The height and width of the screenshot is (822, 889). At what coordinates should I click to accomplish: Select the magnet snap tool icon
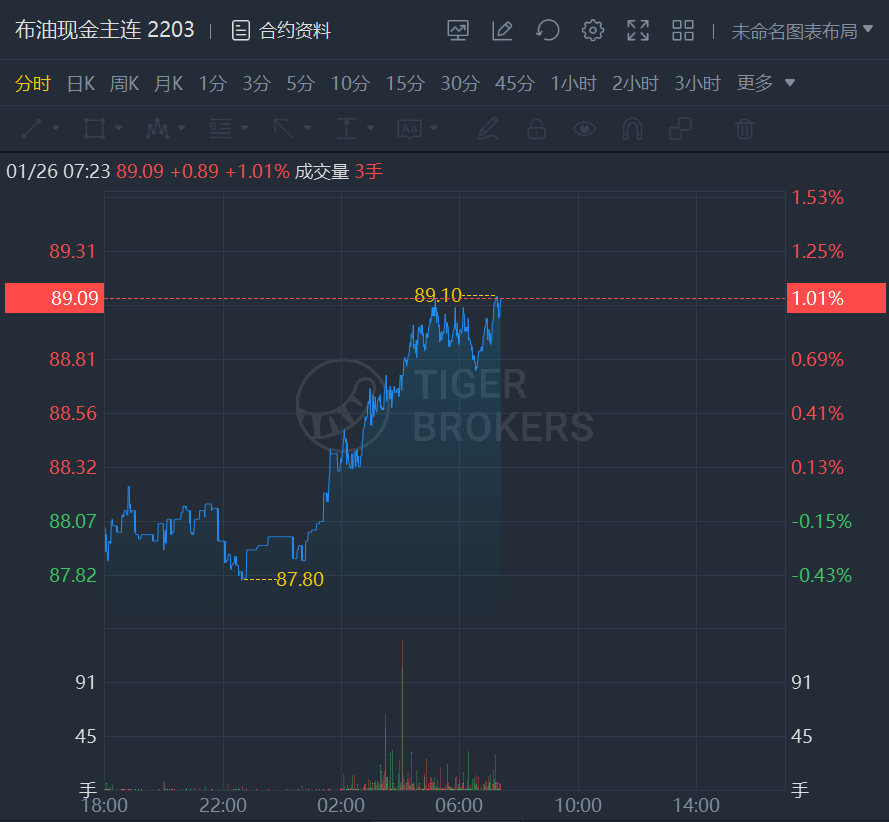[632, 129]
